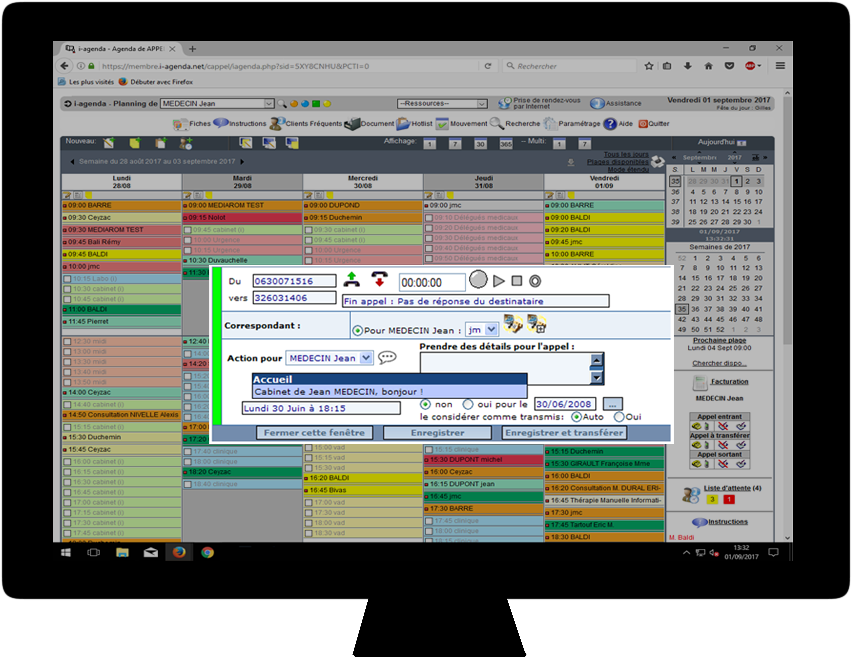Click the Enregistrer button

pos(437,433)
